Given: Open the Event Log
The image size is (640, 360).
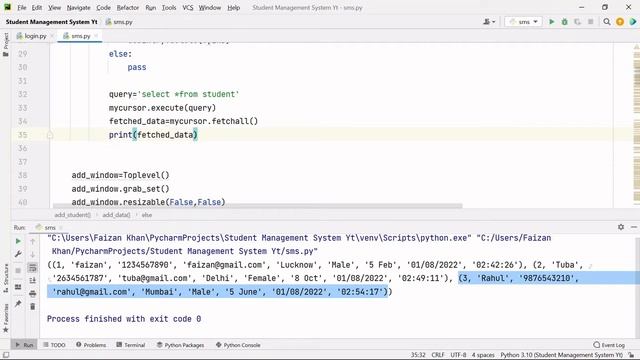Looking at the screenshot, I should [609, 345].
